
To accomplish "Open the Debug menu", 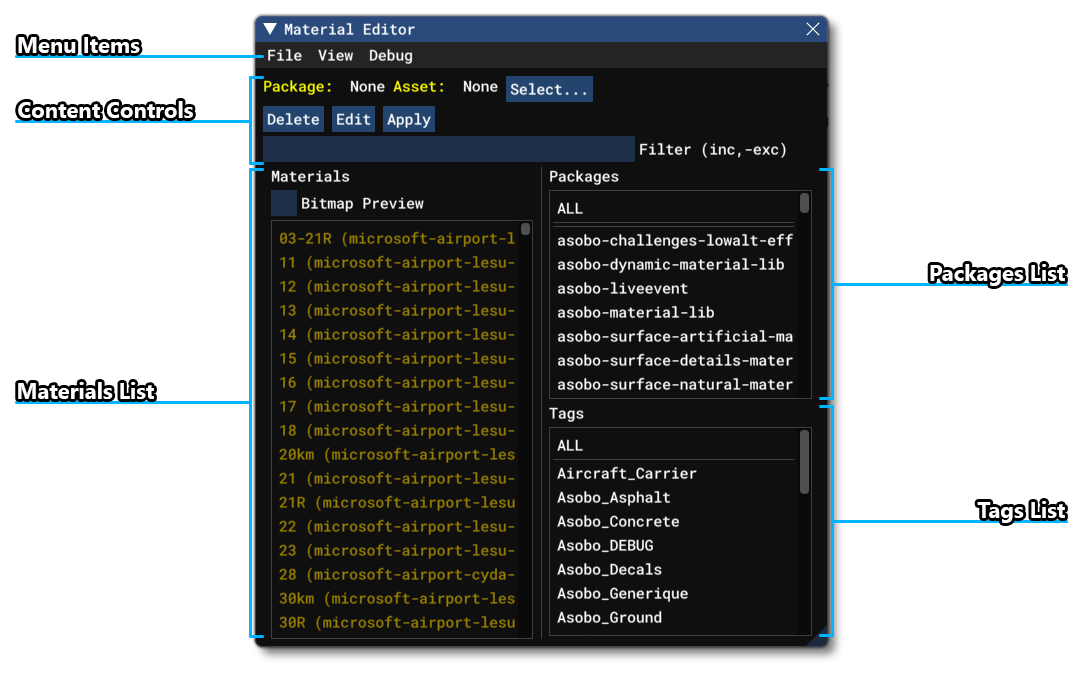I will pyautogui.click(x=390, y=55).
